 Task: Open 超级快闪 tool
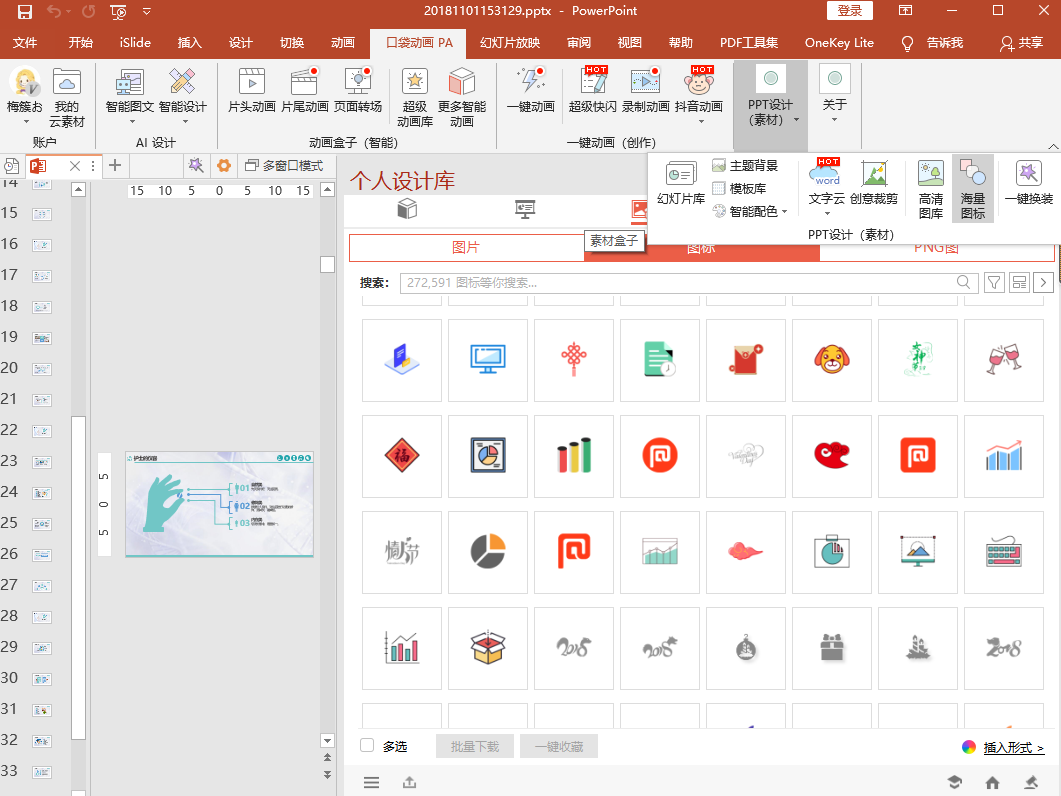pos(593,90)
